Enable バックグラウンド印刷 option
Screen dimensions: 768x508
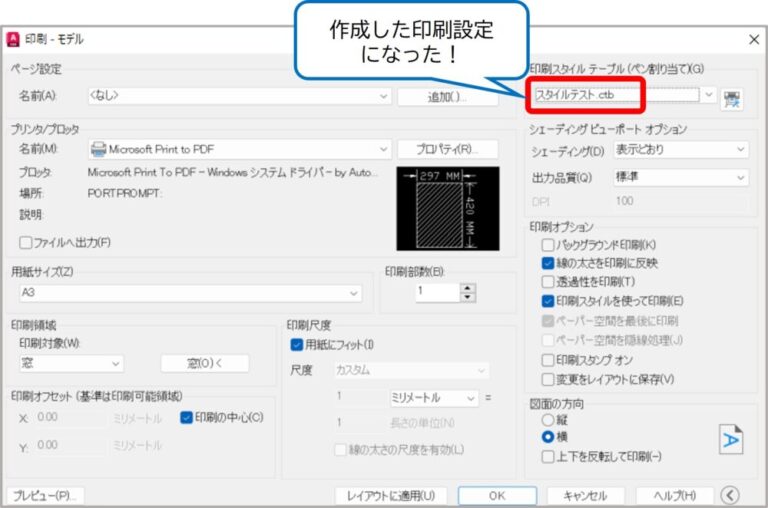click(x=547, y=245)
